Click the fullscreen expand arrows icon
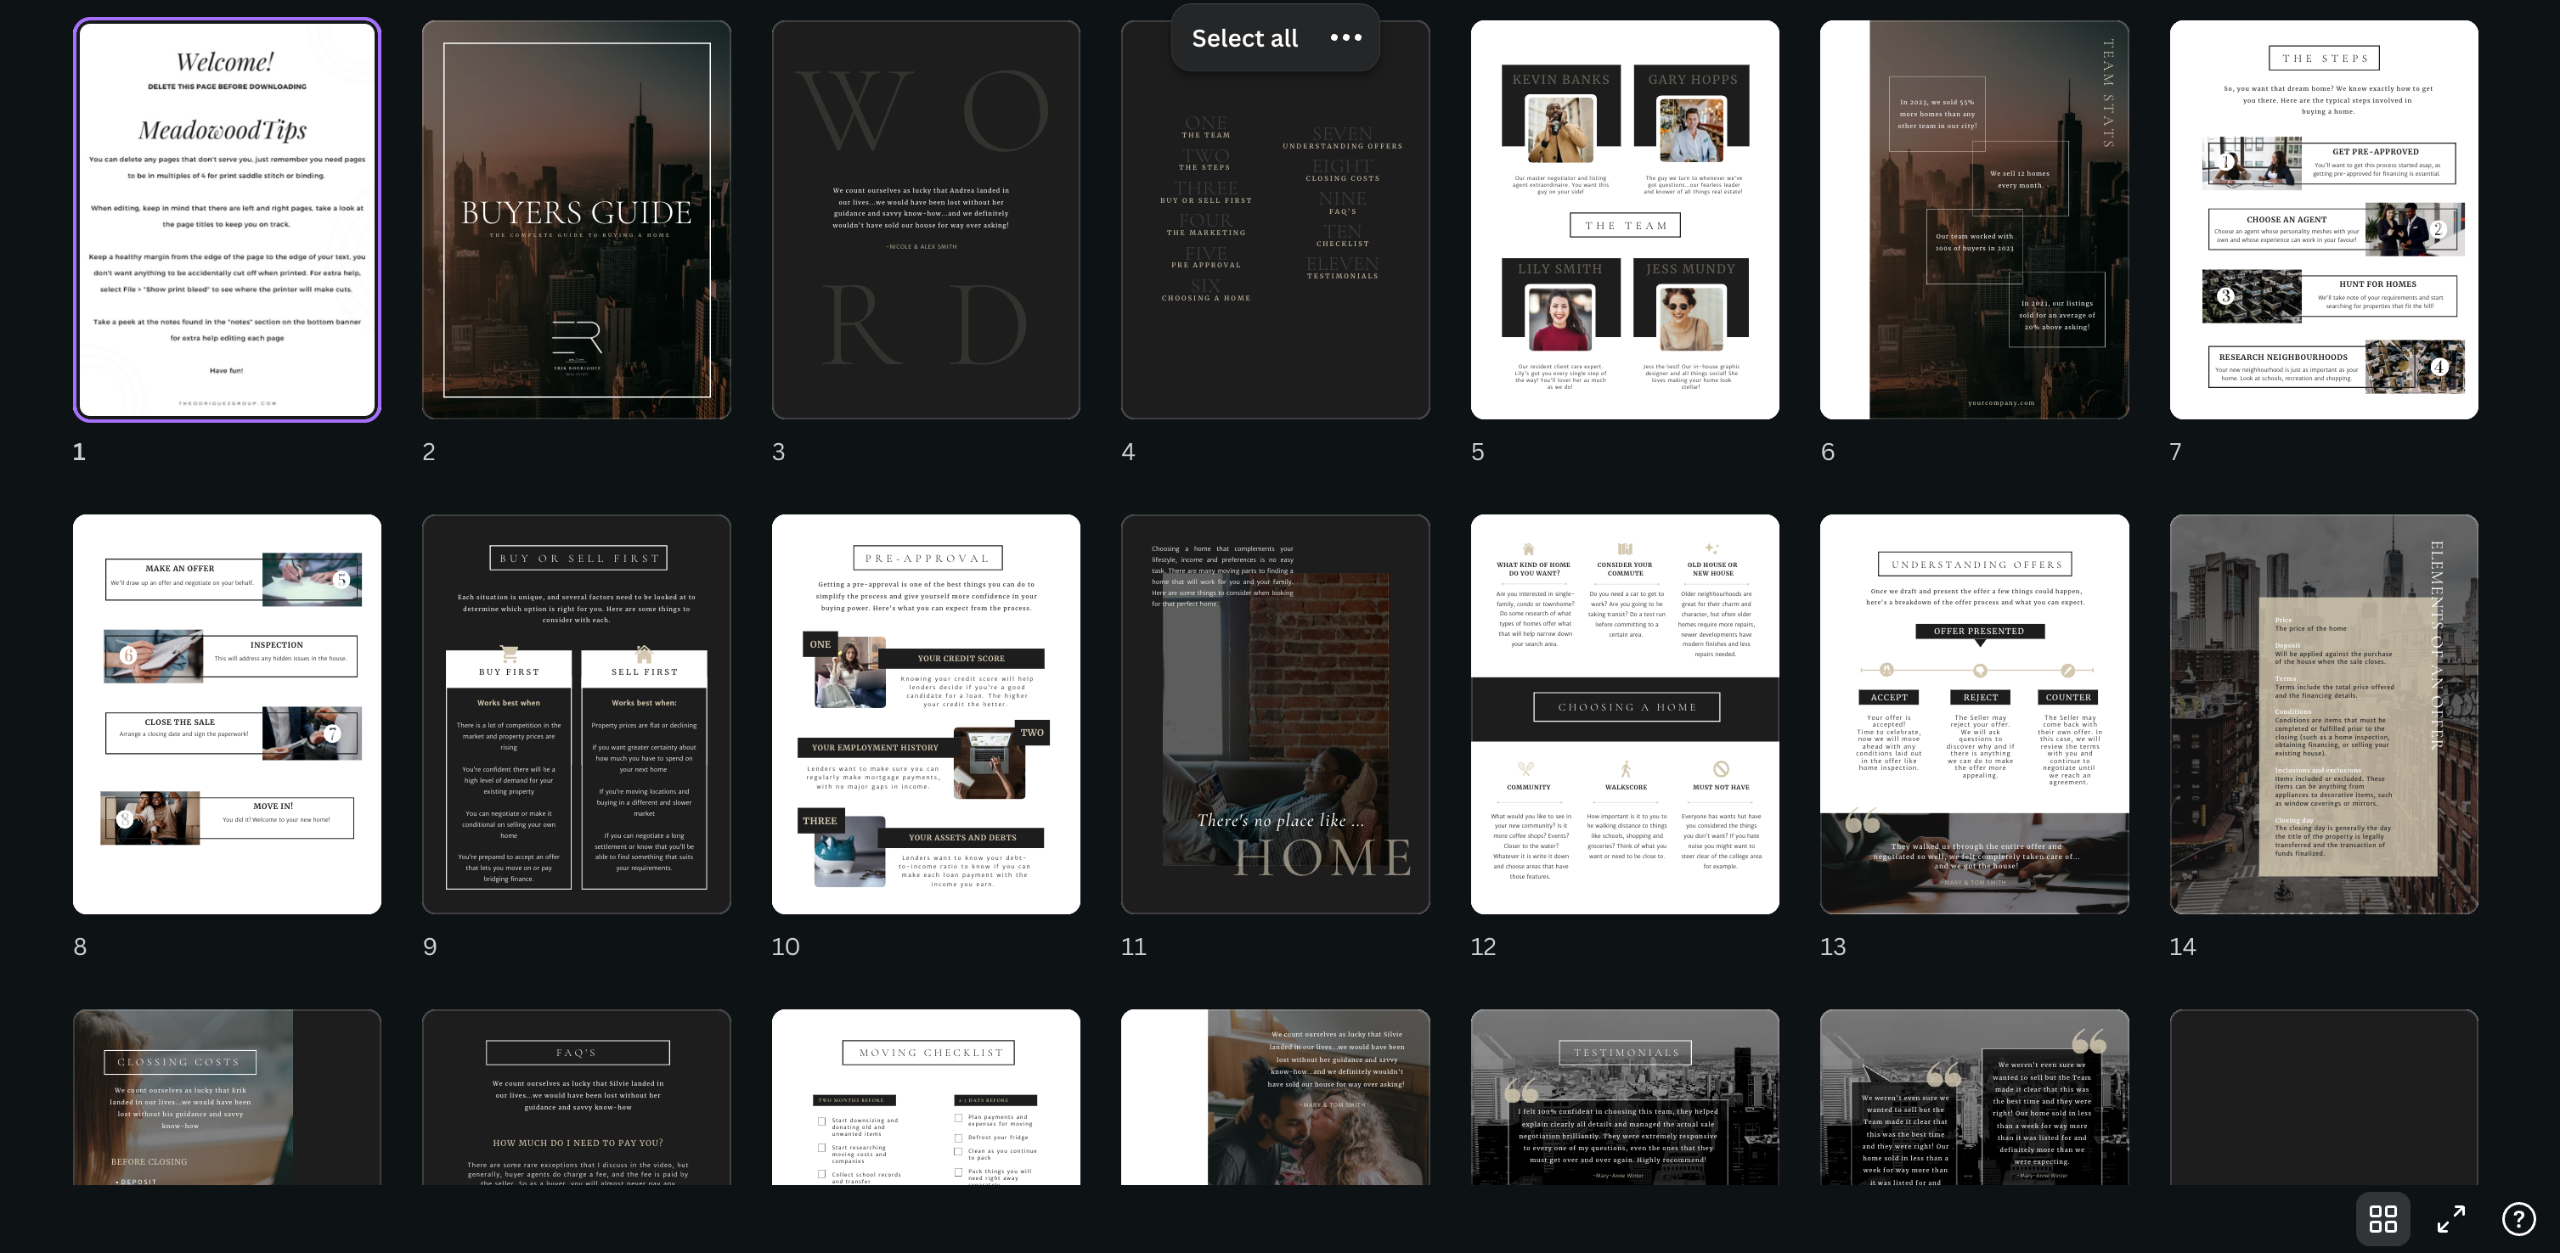Screen dimensions: 2560x1253 (x=2451, y=1219)
